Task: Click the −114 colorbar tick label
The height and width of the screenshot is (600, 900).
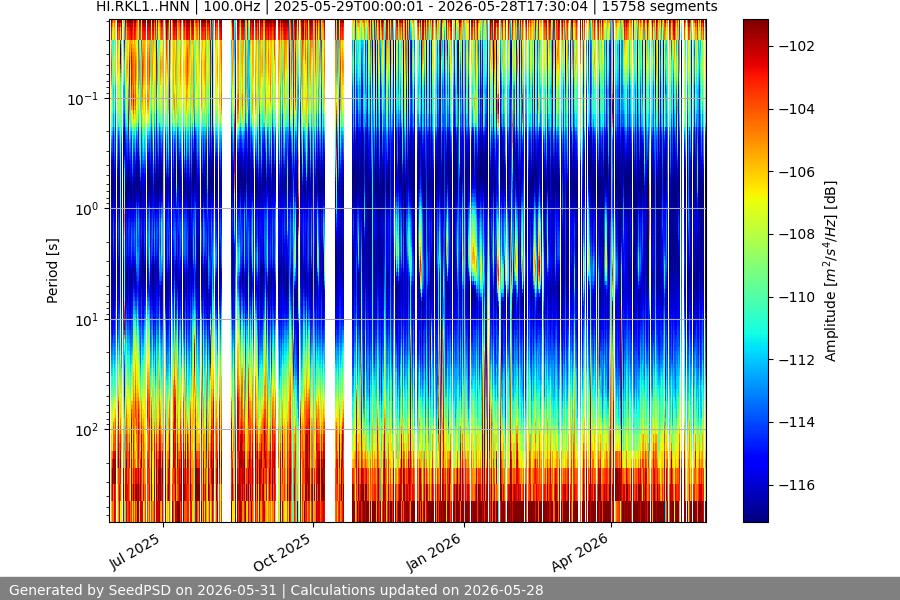Action: click(x=797, y=423)
